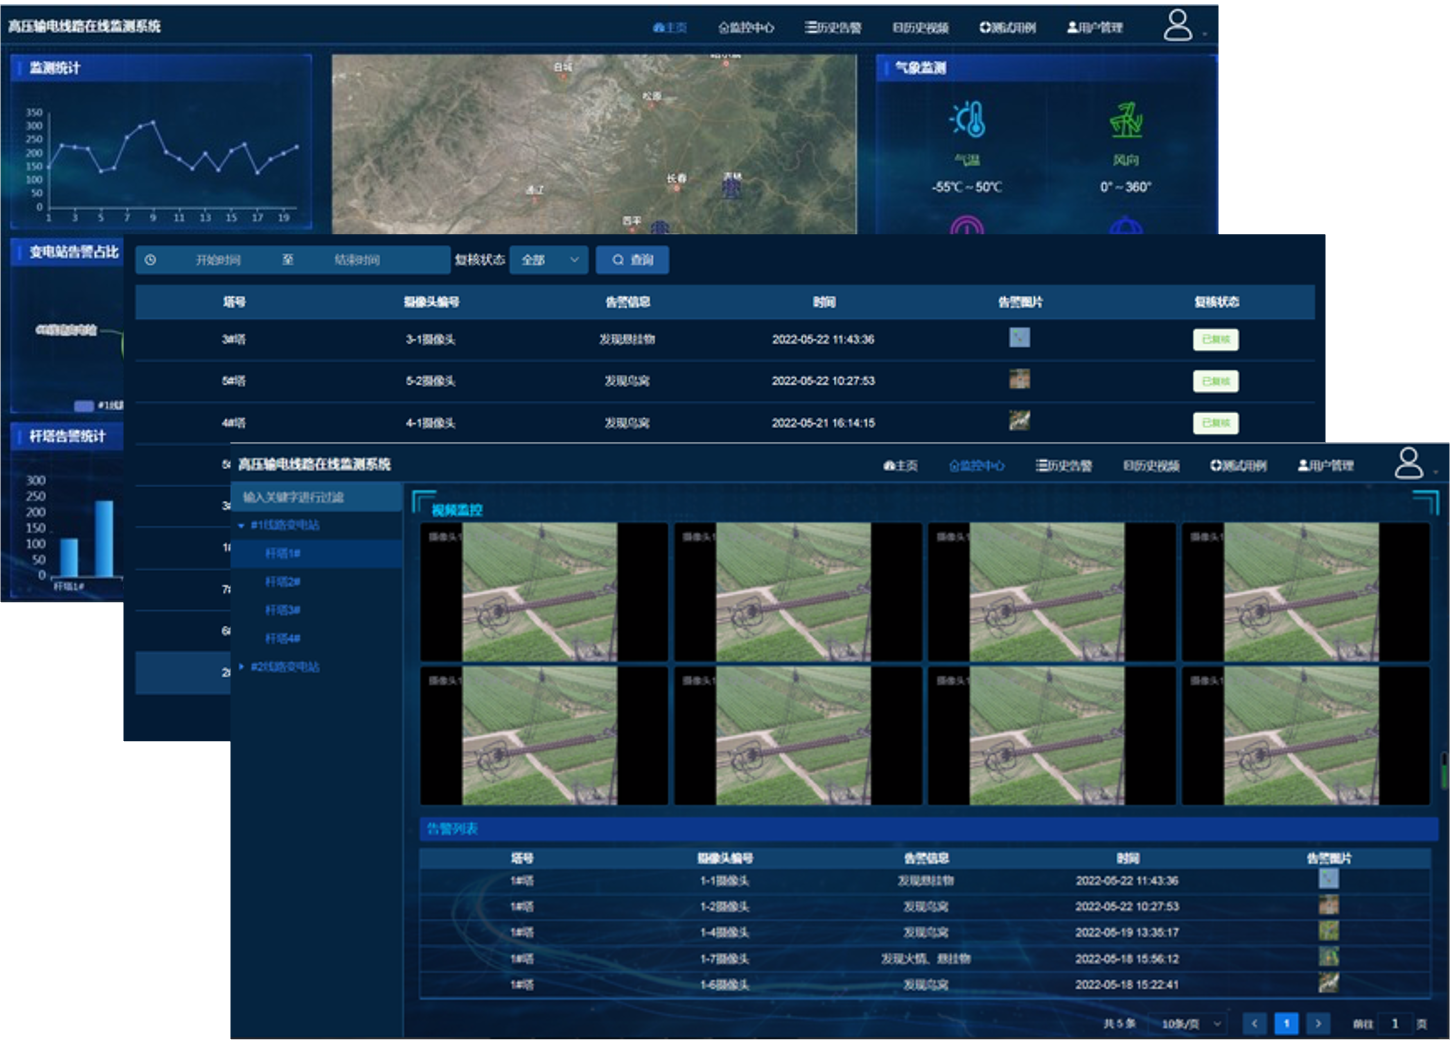Open alarm thumbnail for 1-1摄像头 row
Screen dimensions: 1452x1040
click(1328, 879)
